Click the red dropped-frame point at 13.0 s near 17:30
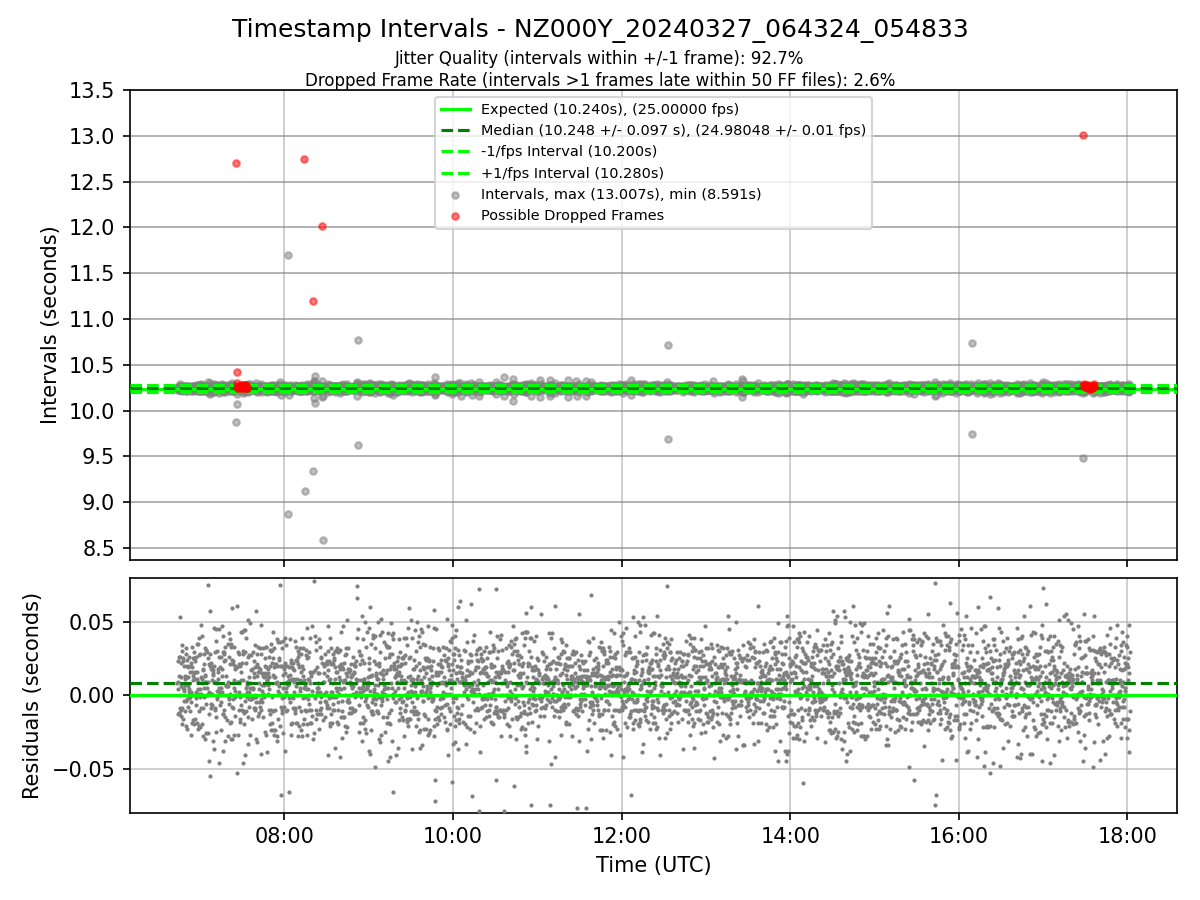1200x900 pixels. [x=1083, y=135]
